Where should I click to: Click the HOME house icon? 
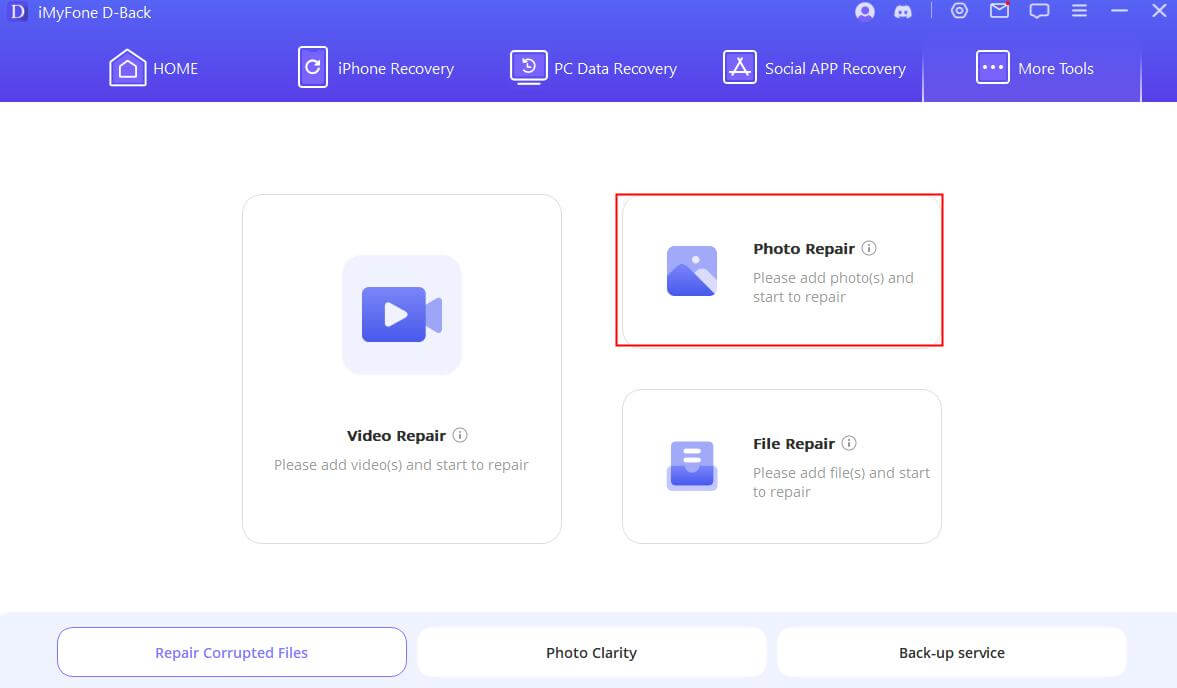coord(127,68)
